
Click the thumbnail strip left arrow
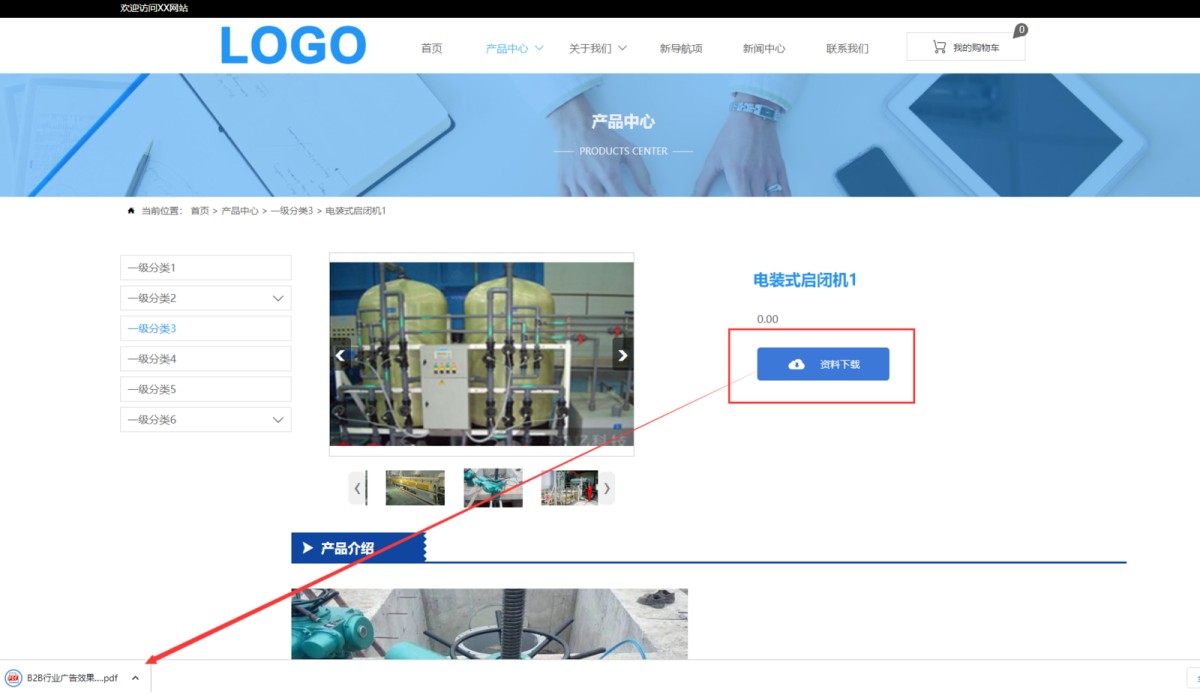tap(356, 488)
